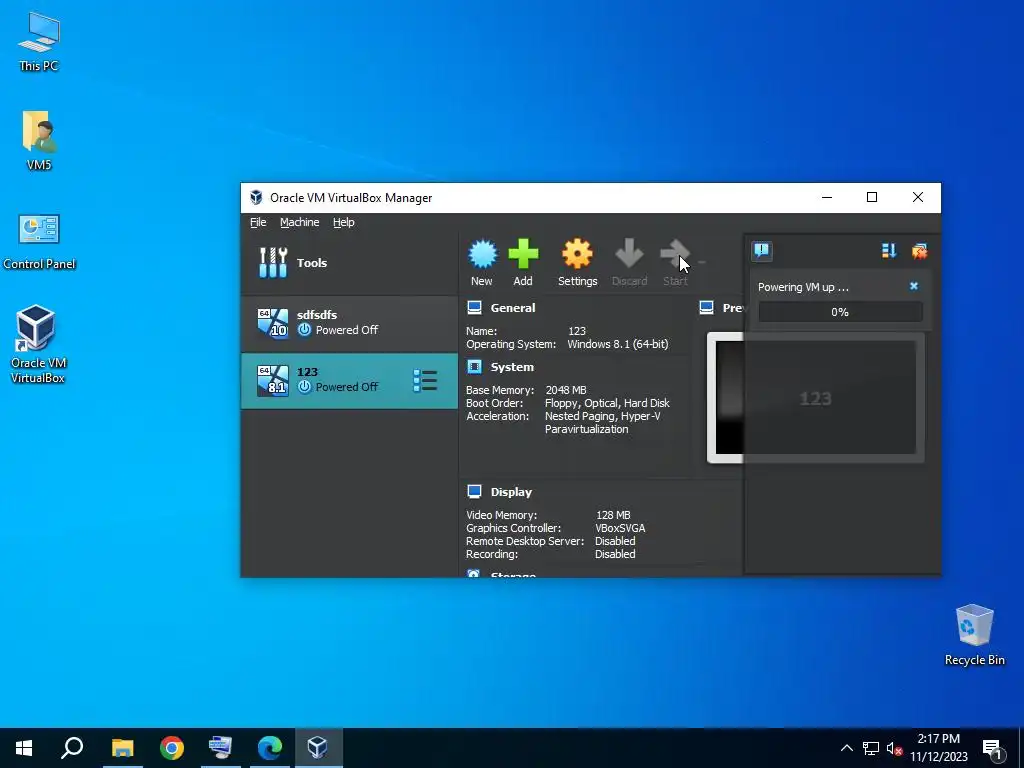Click the Windows 8.1 (64-bit) operating system value
The width and height of the screenshot is (1024, 768).
pos(618,344)
